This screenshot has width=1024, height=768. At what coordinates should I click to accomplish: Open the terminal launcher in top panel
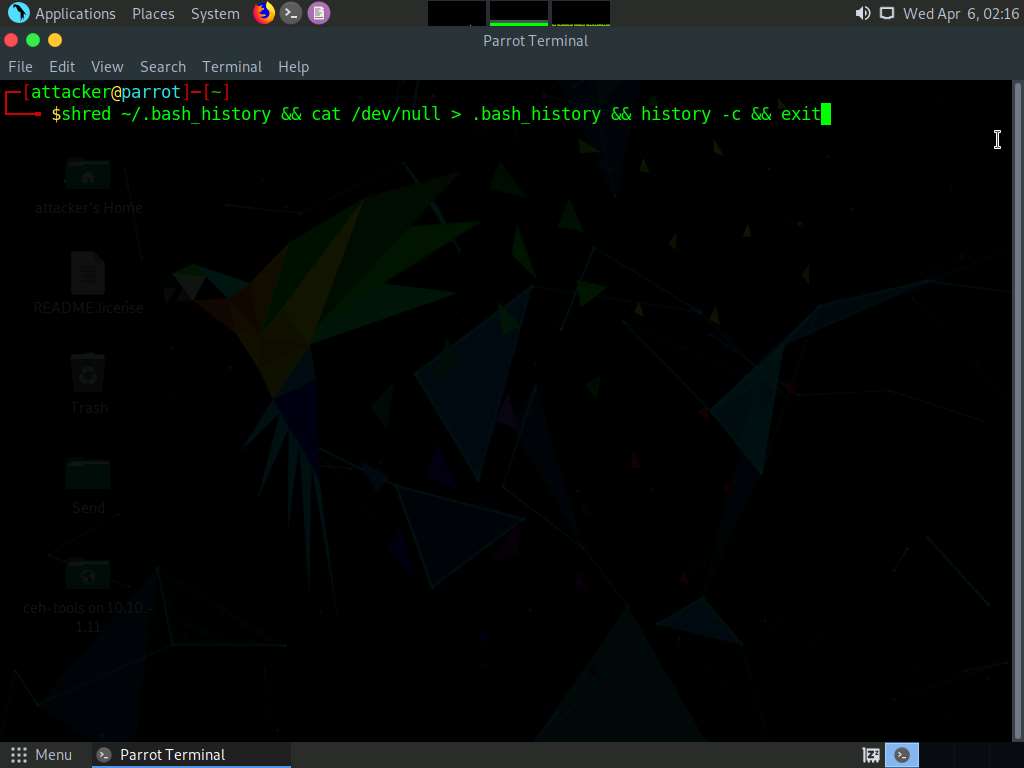pyautogui.click(x=291, y=13)
